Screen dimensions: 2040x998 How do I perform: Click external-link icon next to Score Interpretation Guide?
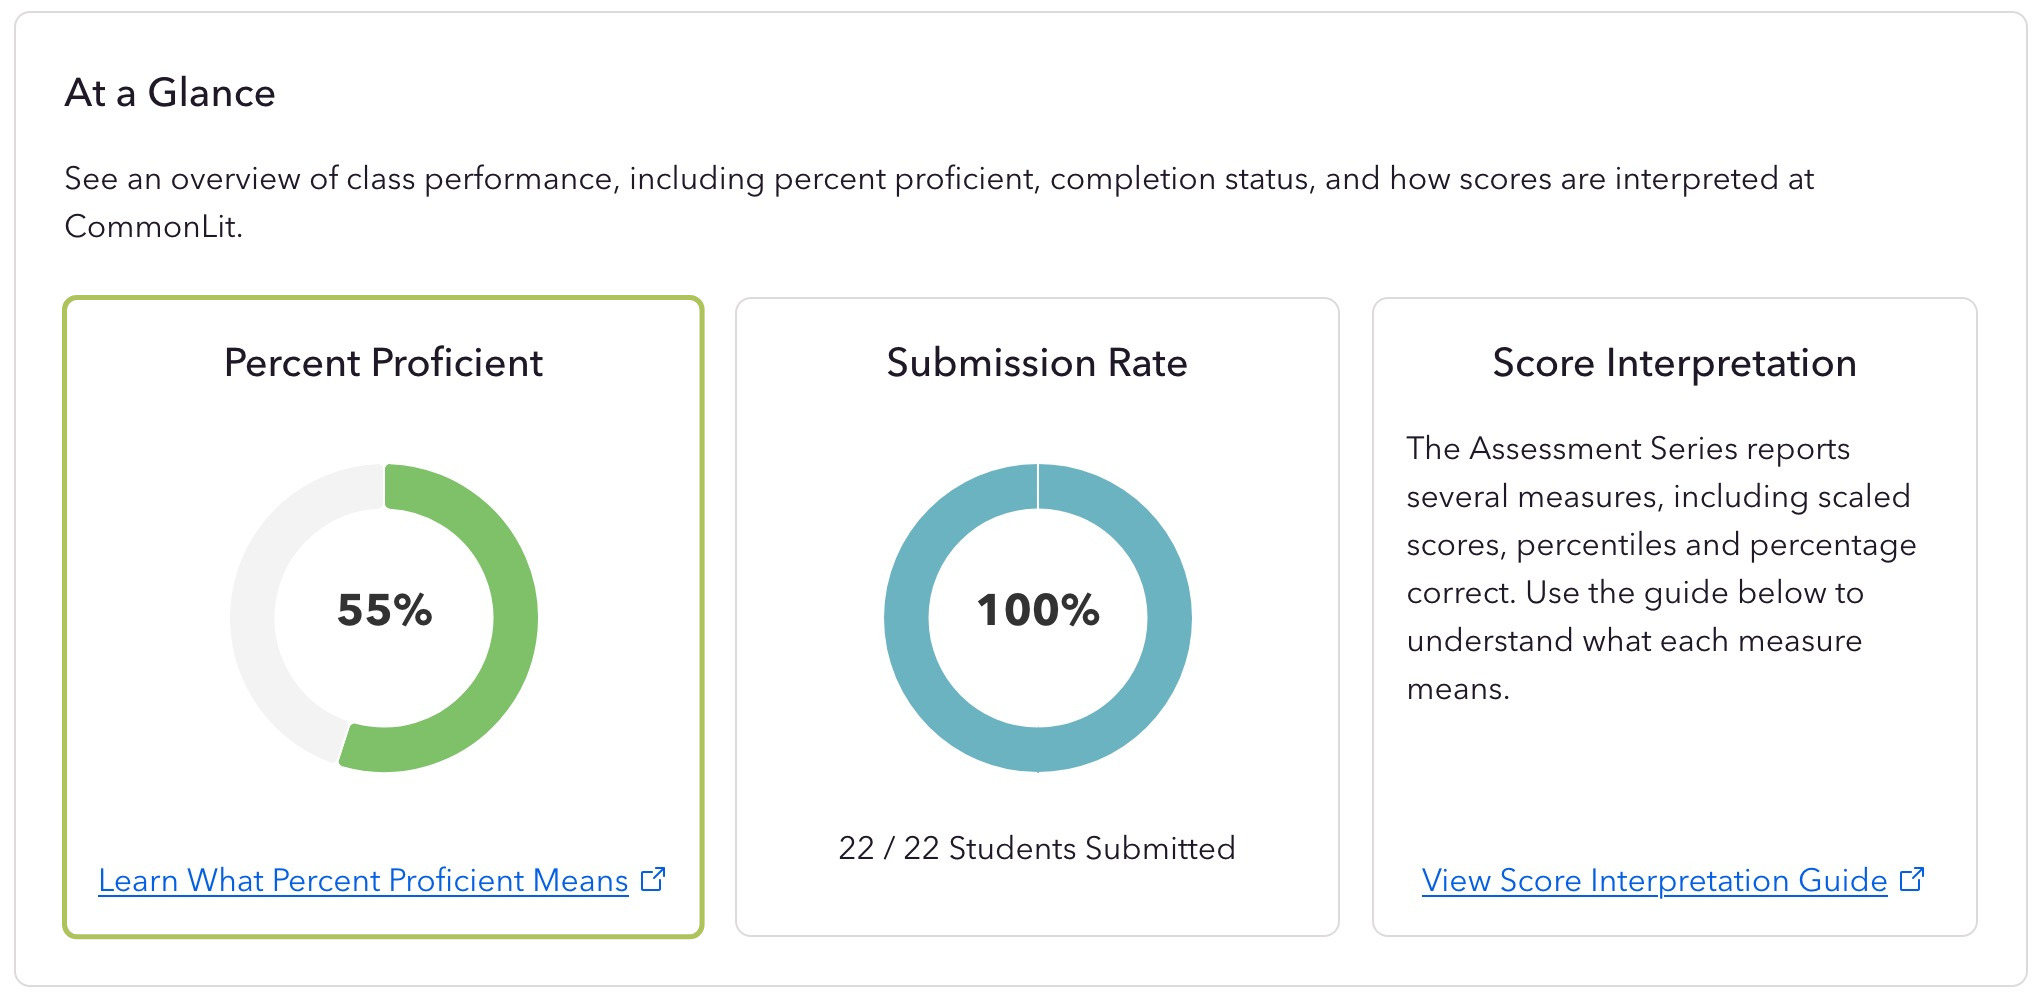1912,879
